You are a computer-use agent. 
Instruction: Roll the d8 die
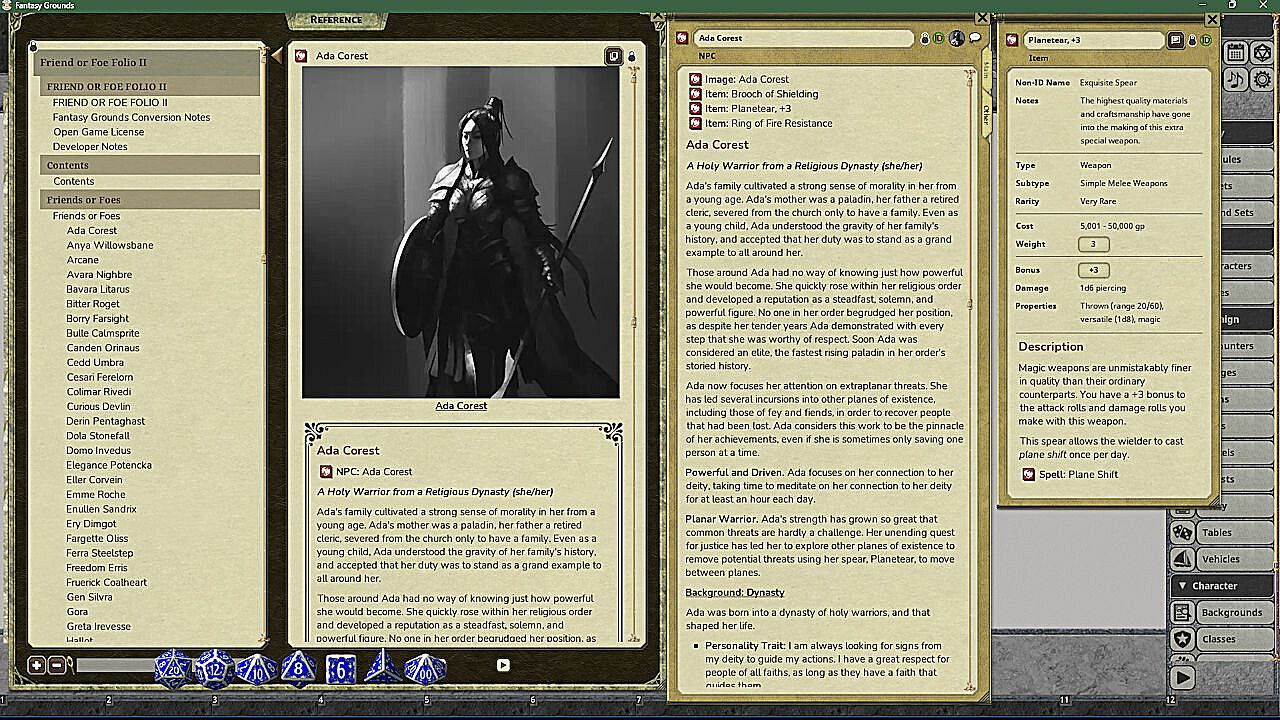pyautogui.click(x=298, y=668)
